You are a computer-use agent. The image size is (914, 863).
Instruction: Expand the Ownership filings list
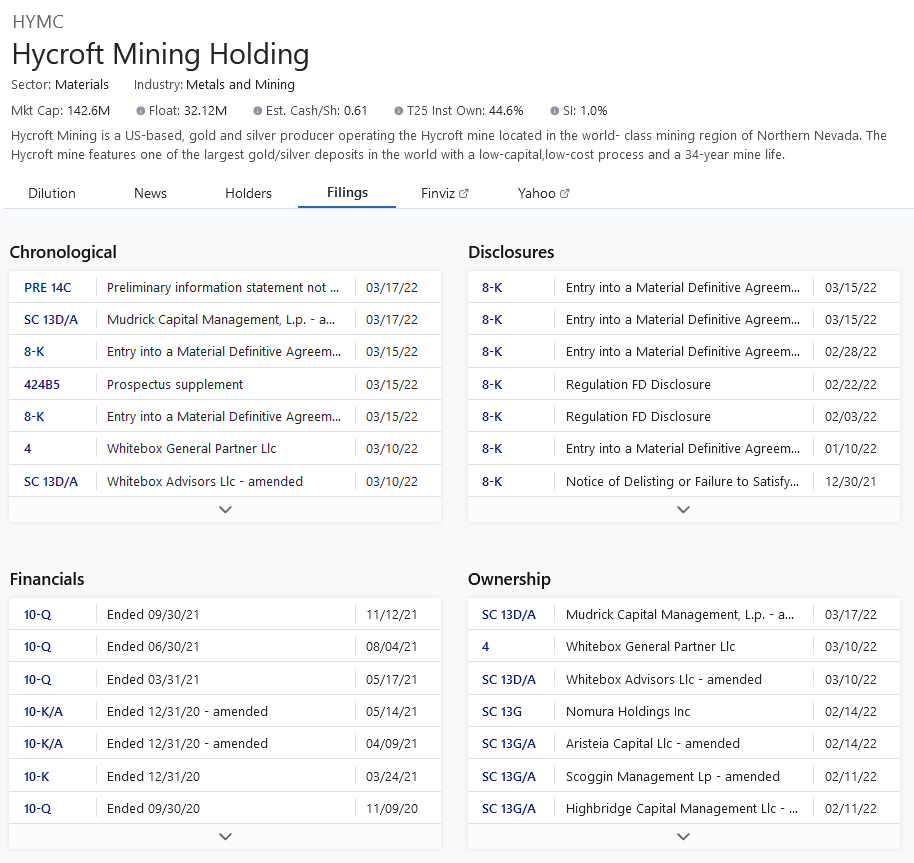[684, 836]
